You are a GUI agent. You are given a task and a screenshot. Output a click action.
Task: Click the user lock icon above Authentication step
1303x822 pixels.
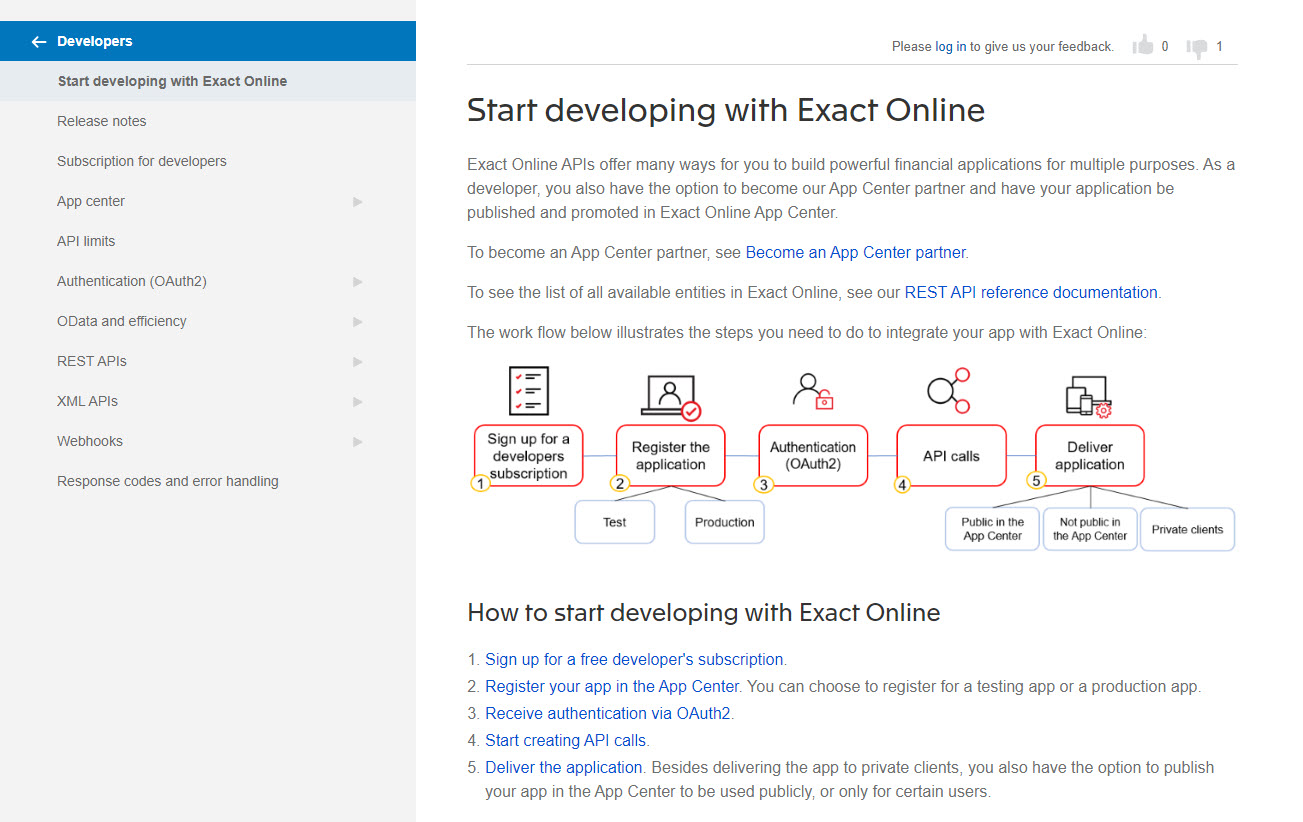812,390
